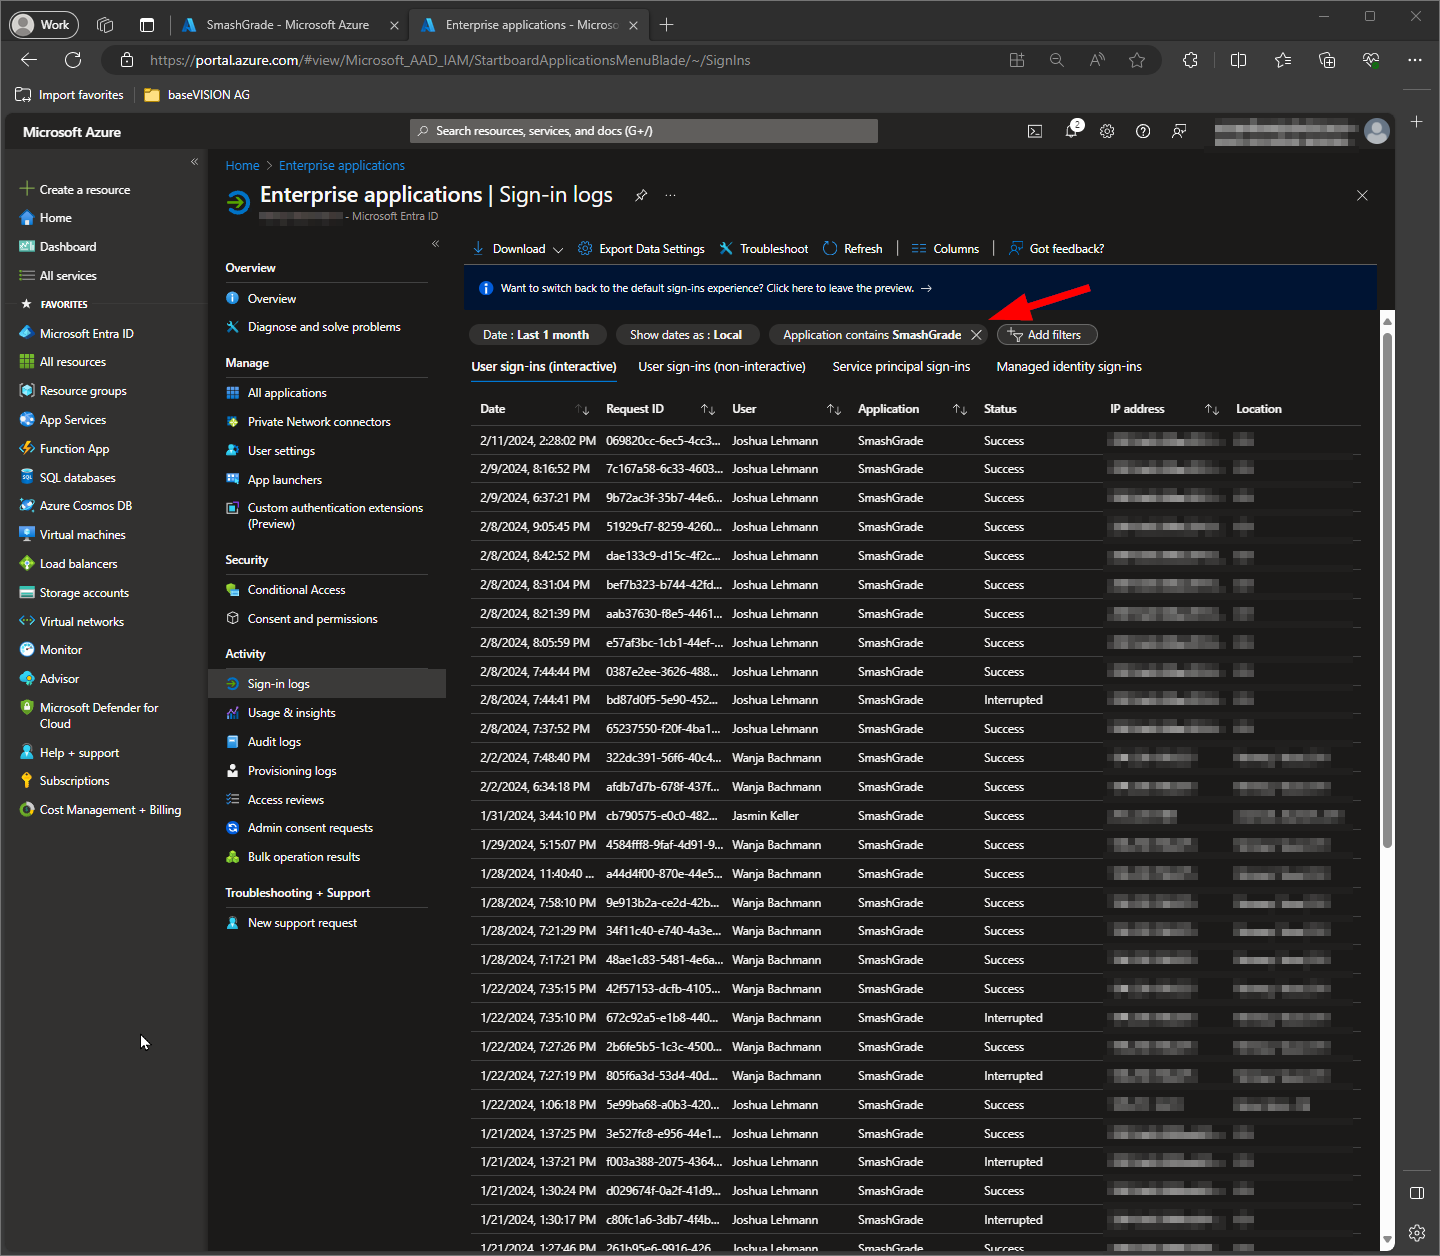Viewport: 1440px width, 1256px height.
Task: Open sign-in entry dated 2/11/2024, 2:28:02 PM
Action: pyautogui.click(x=915, y=441)
